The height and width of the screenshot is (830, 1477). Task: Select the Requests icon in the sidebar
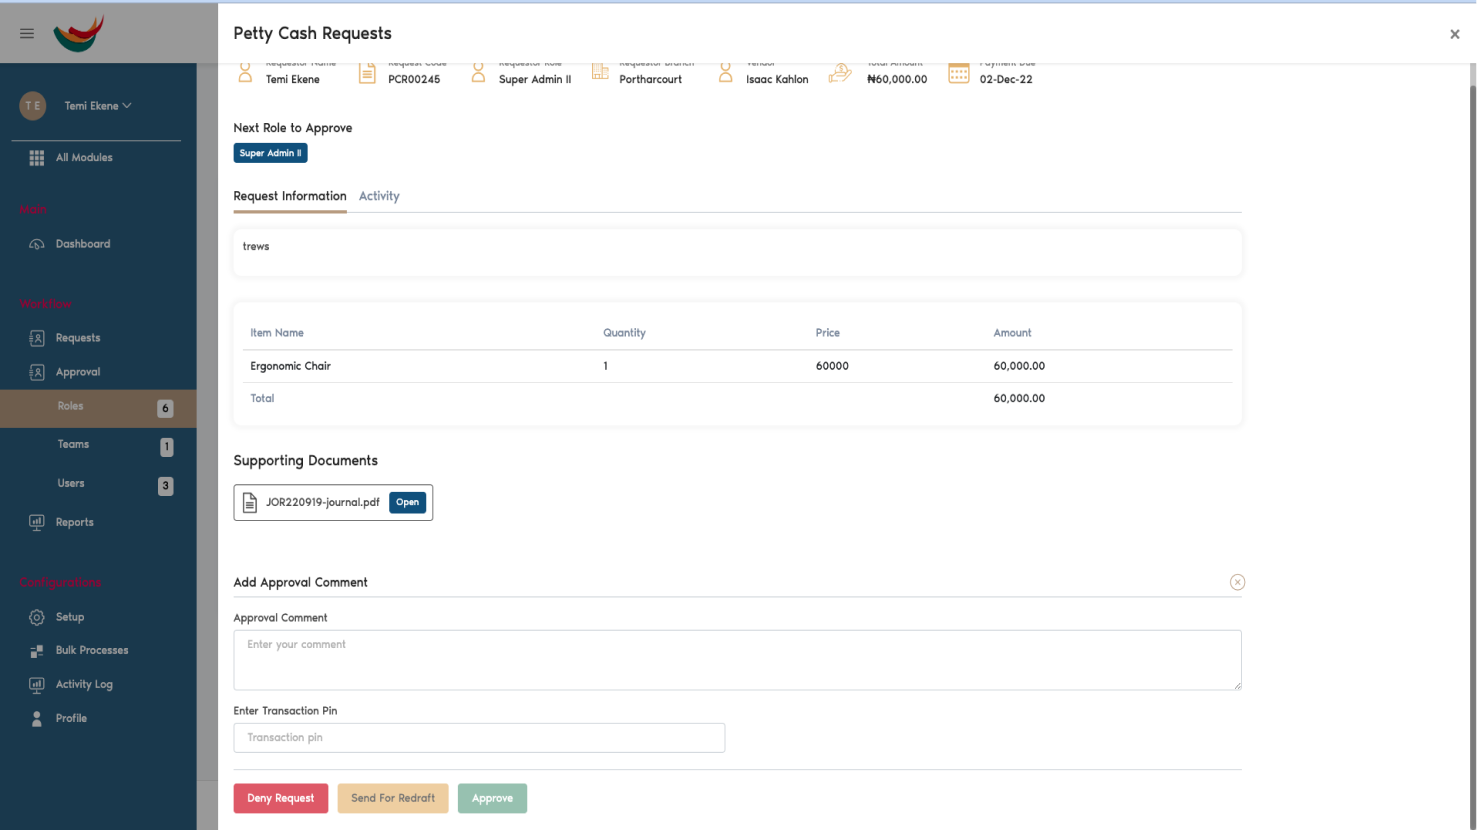[37, 337]
